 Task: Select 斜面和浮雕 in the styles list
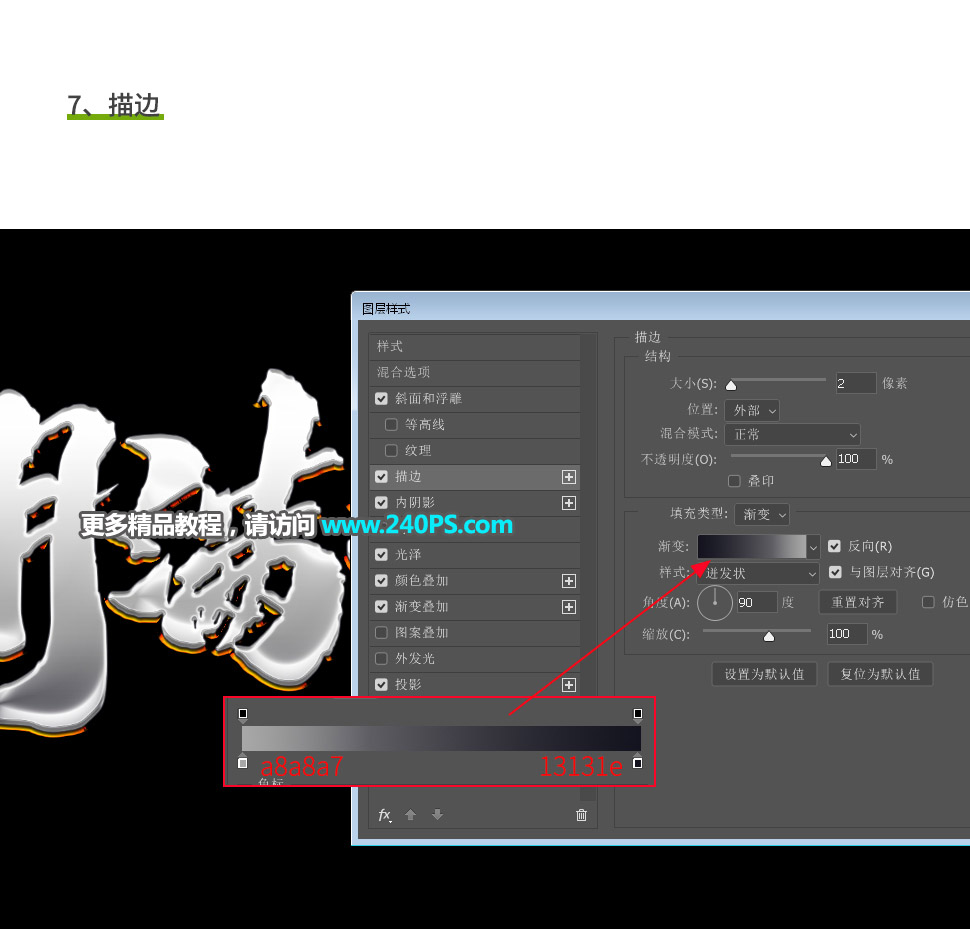pyautogui.click(x=430, y=398)
